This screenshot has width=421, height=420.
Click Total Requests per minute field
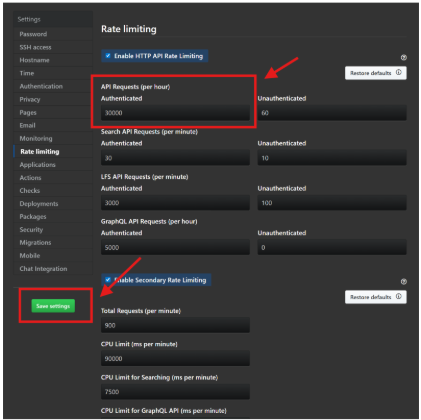pyautogui.click(x=175, y=325)
